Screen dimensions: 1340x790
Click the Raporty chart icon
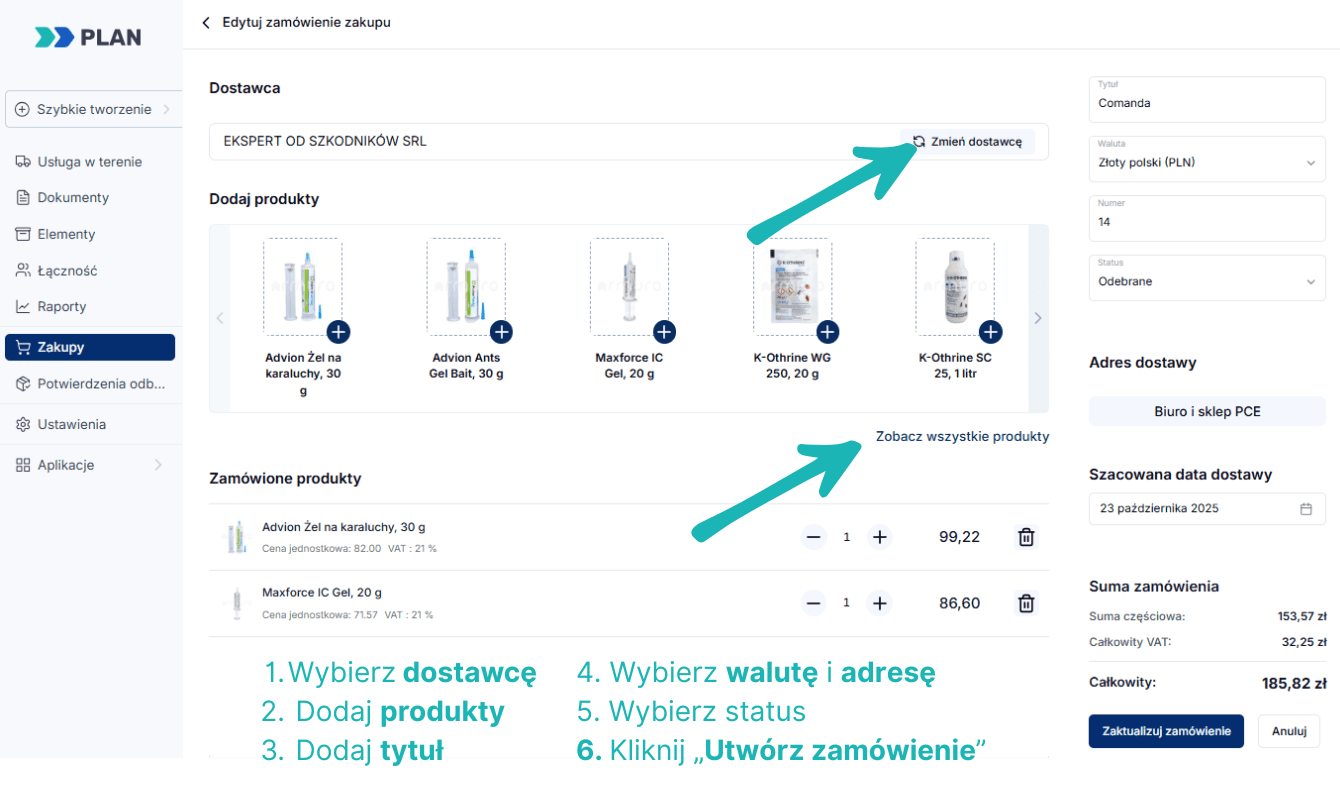pyautogui.click(x=23, y=306)
